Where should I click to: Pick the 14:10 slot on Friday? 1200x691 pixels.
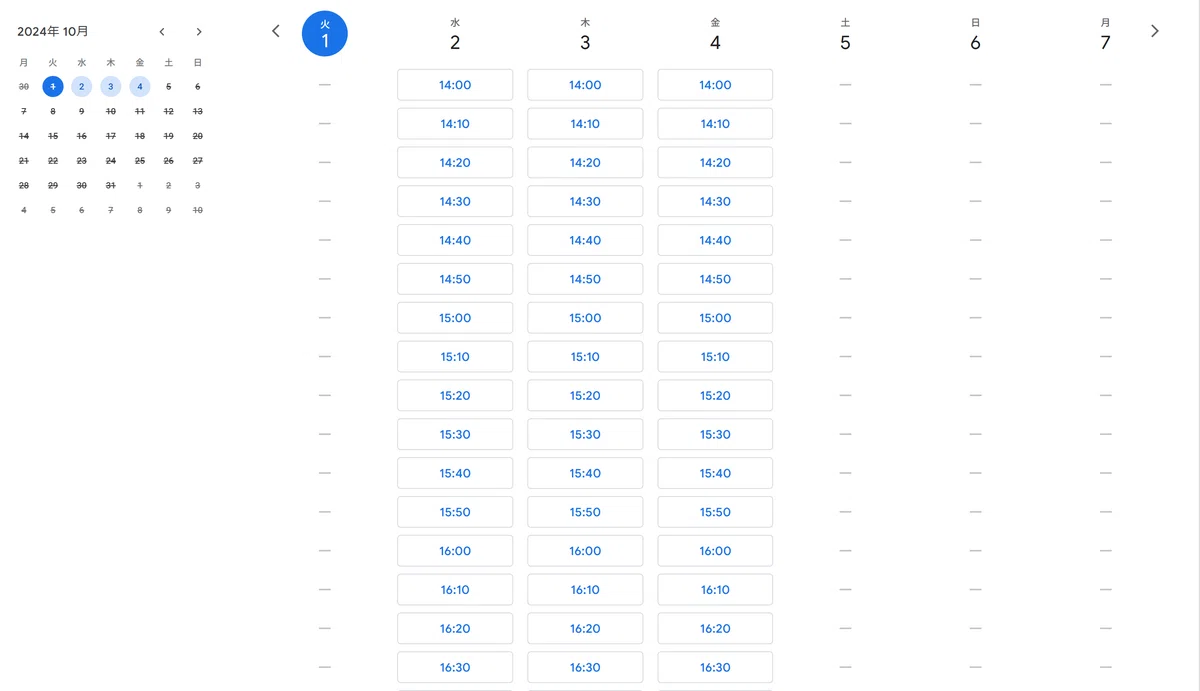pyautogui.click(x=715, y=124)
